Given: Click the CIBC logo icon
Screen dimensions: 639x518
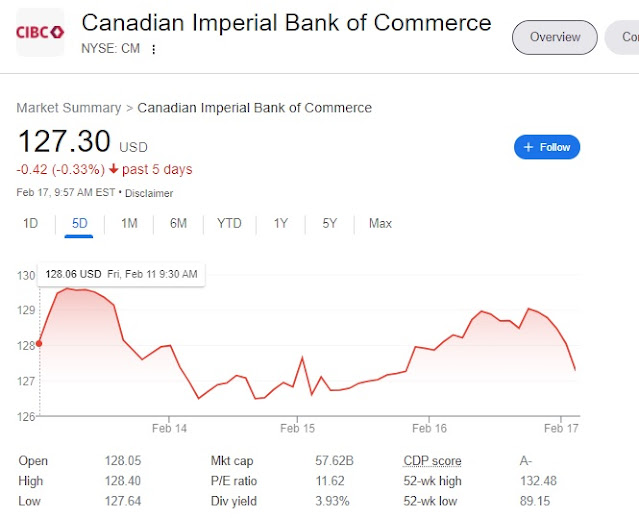Looking at the screenshot, I should point(40,32).
